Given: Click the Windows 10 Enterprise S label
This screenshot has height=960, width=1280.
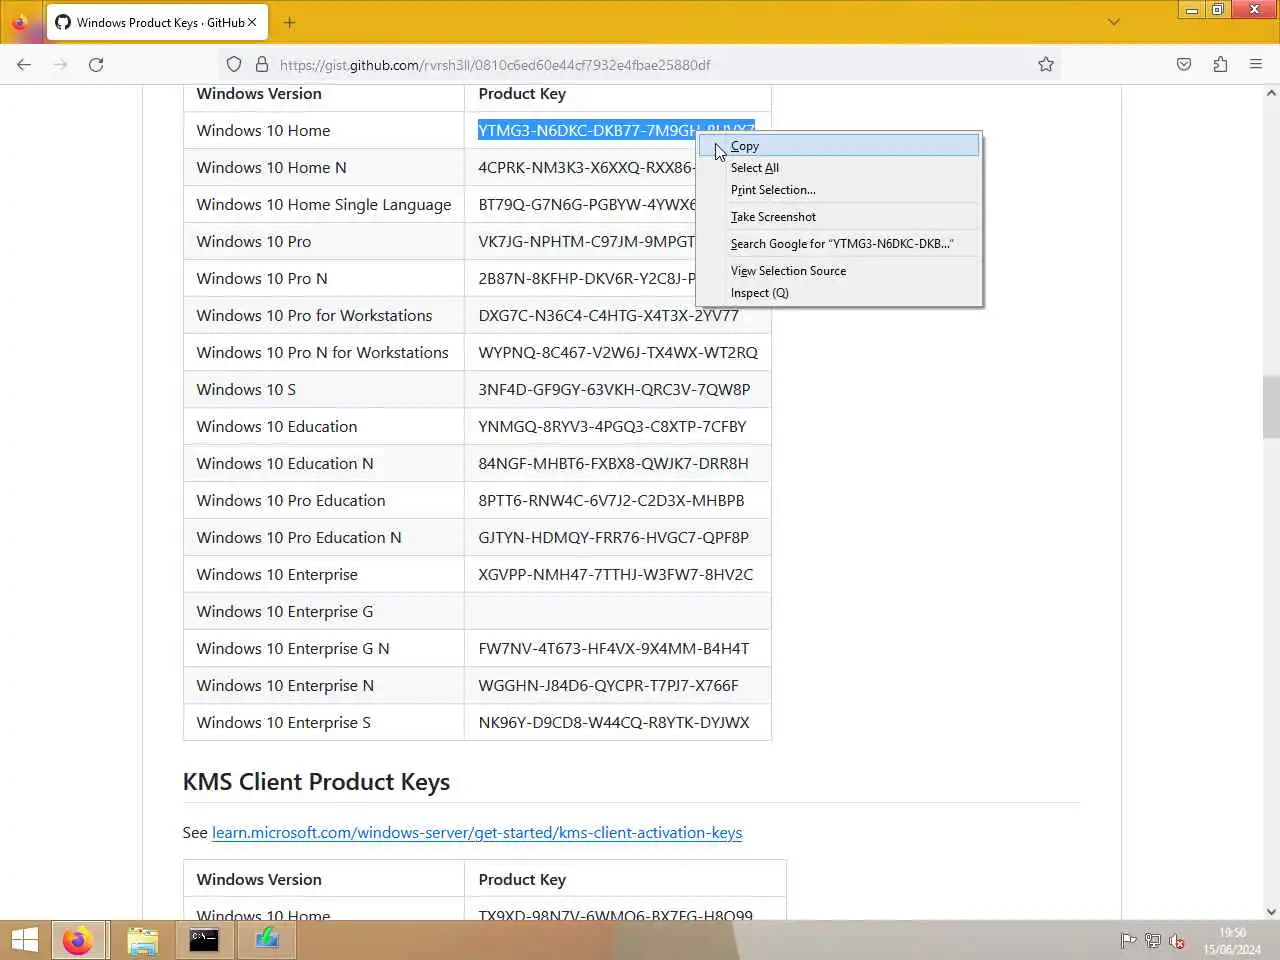Looking at the screenshot, I should coord(283,722).
